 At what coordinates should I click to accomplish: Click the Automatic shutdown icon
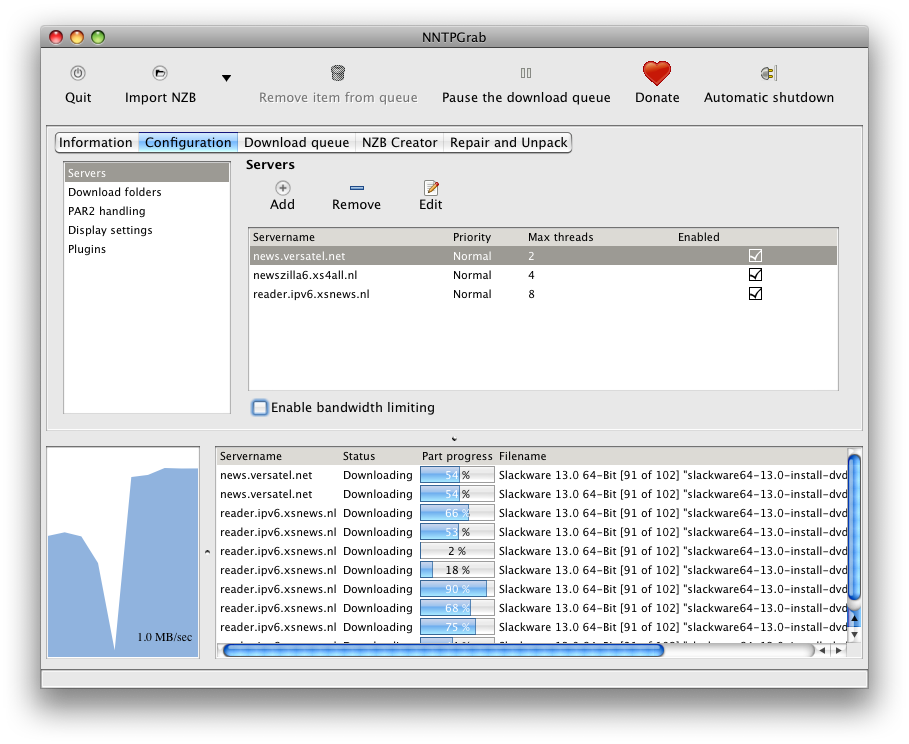(768, 73)
